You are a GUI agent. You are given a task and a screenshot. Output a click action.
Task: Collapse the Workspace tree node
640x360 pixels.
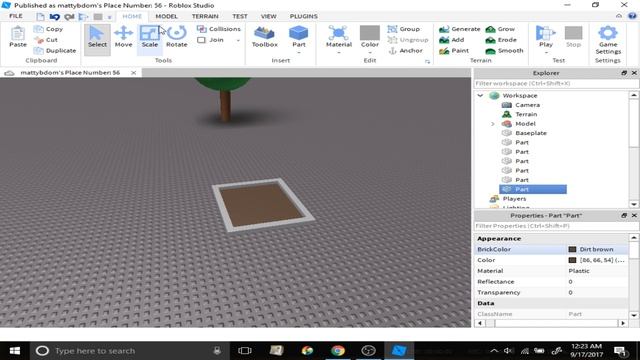point(480,96)
